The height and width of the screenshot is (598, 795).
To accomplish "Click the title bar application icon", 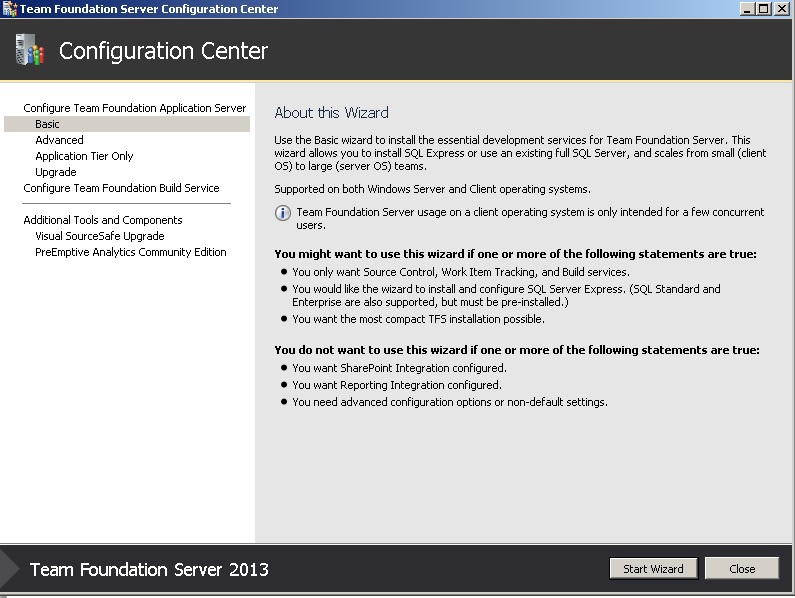I will click(10, 9).
